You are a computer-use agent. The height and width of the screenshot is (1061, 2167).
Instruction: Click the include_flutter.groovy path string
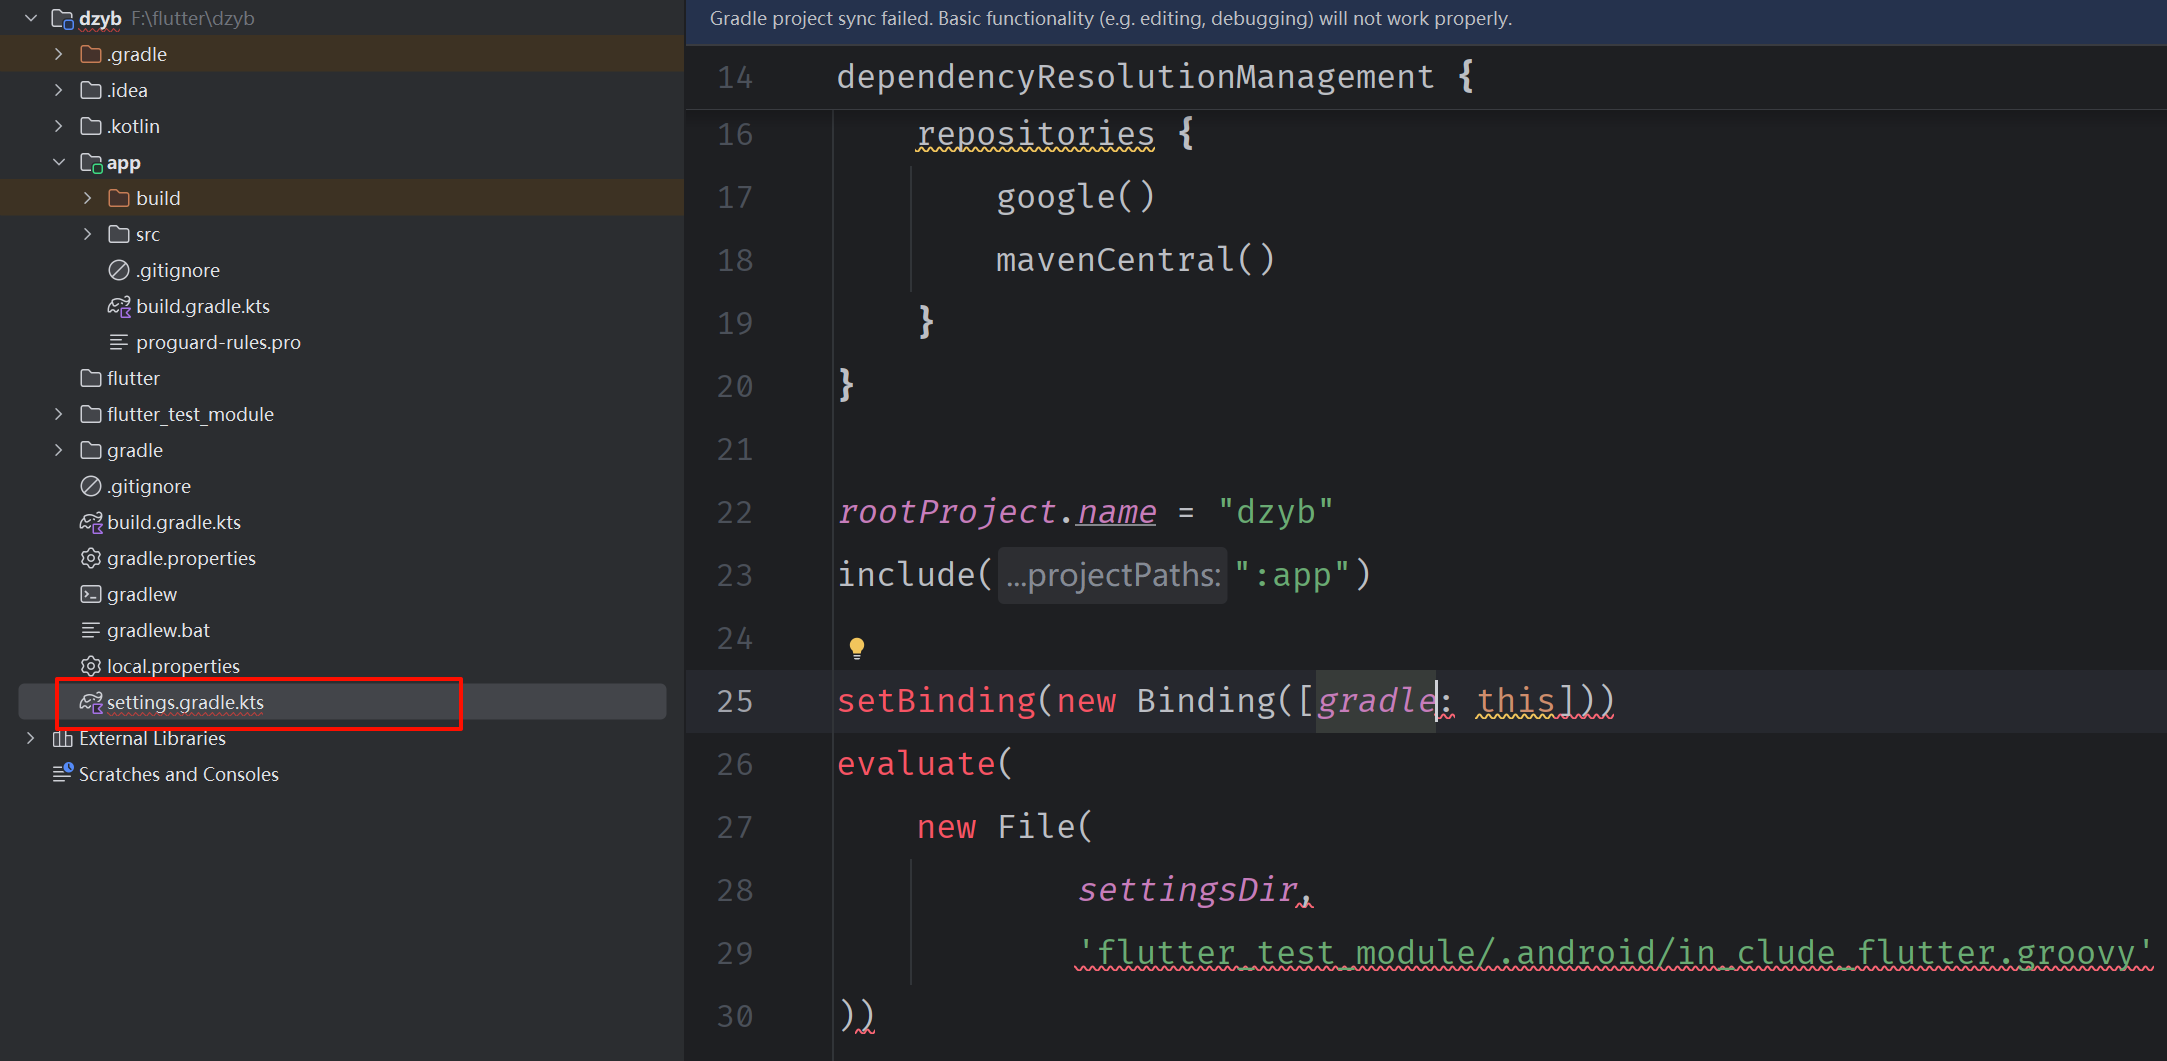(1615, 953)
